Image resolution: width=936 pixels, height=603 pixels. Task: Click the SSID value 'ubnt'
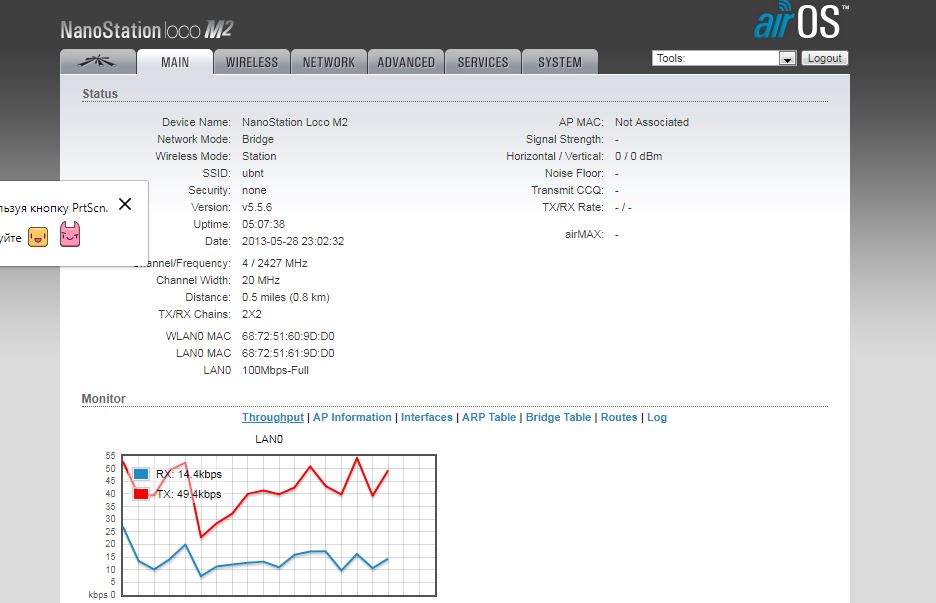pos(253,173)
